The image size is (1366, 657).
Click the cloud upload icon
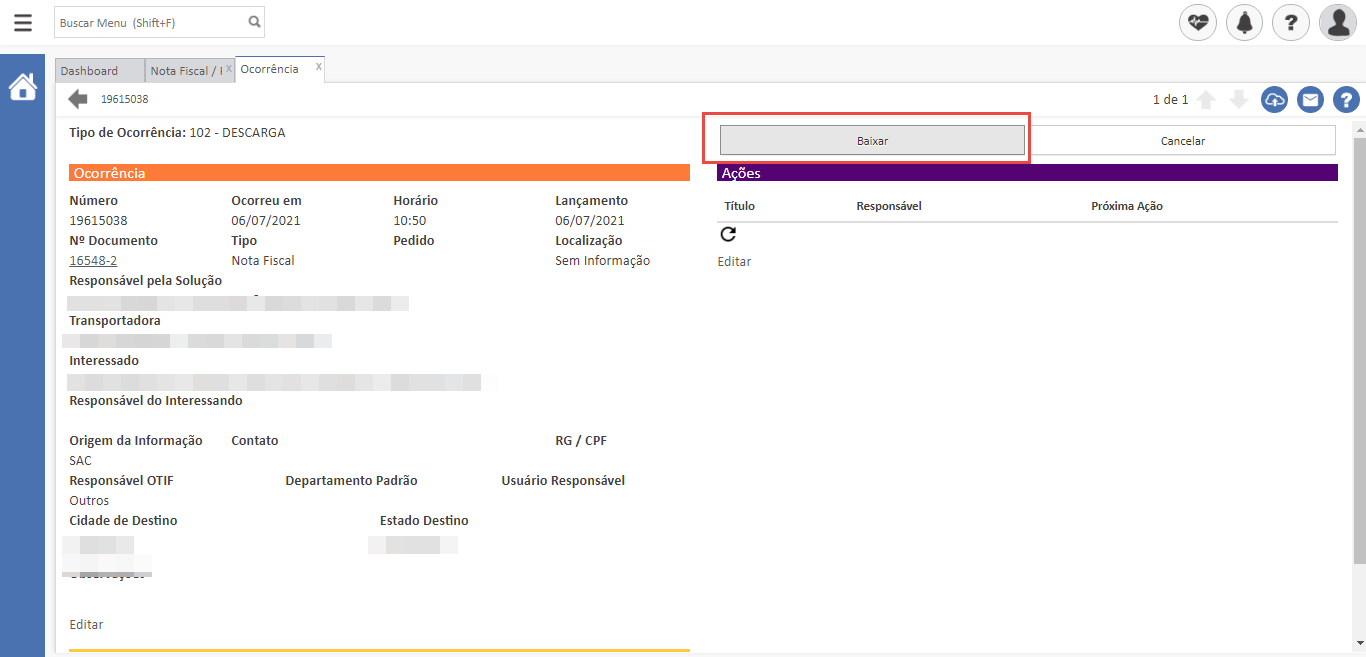1274,100
